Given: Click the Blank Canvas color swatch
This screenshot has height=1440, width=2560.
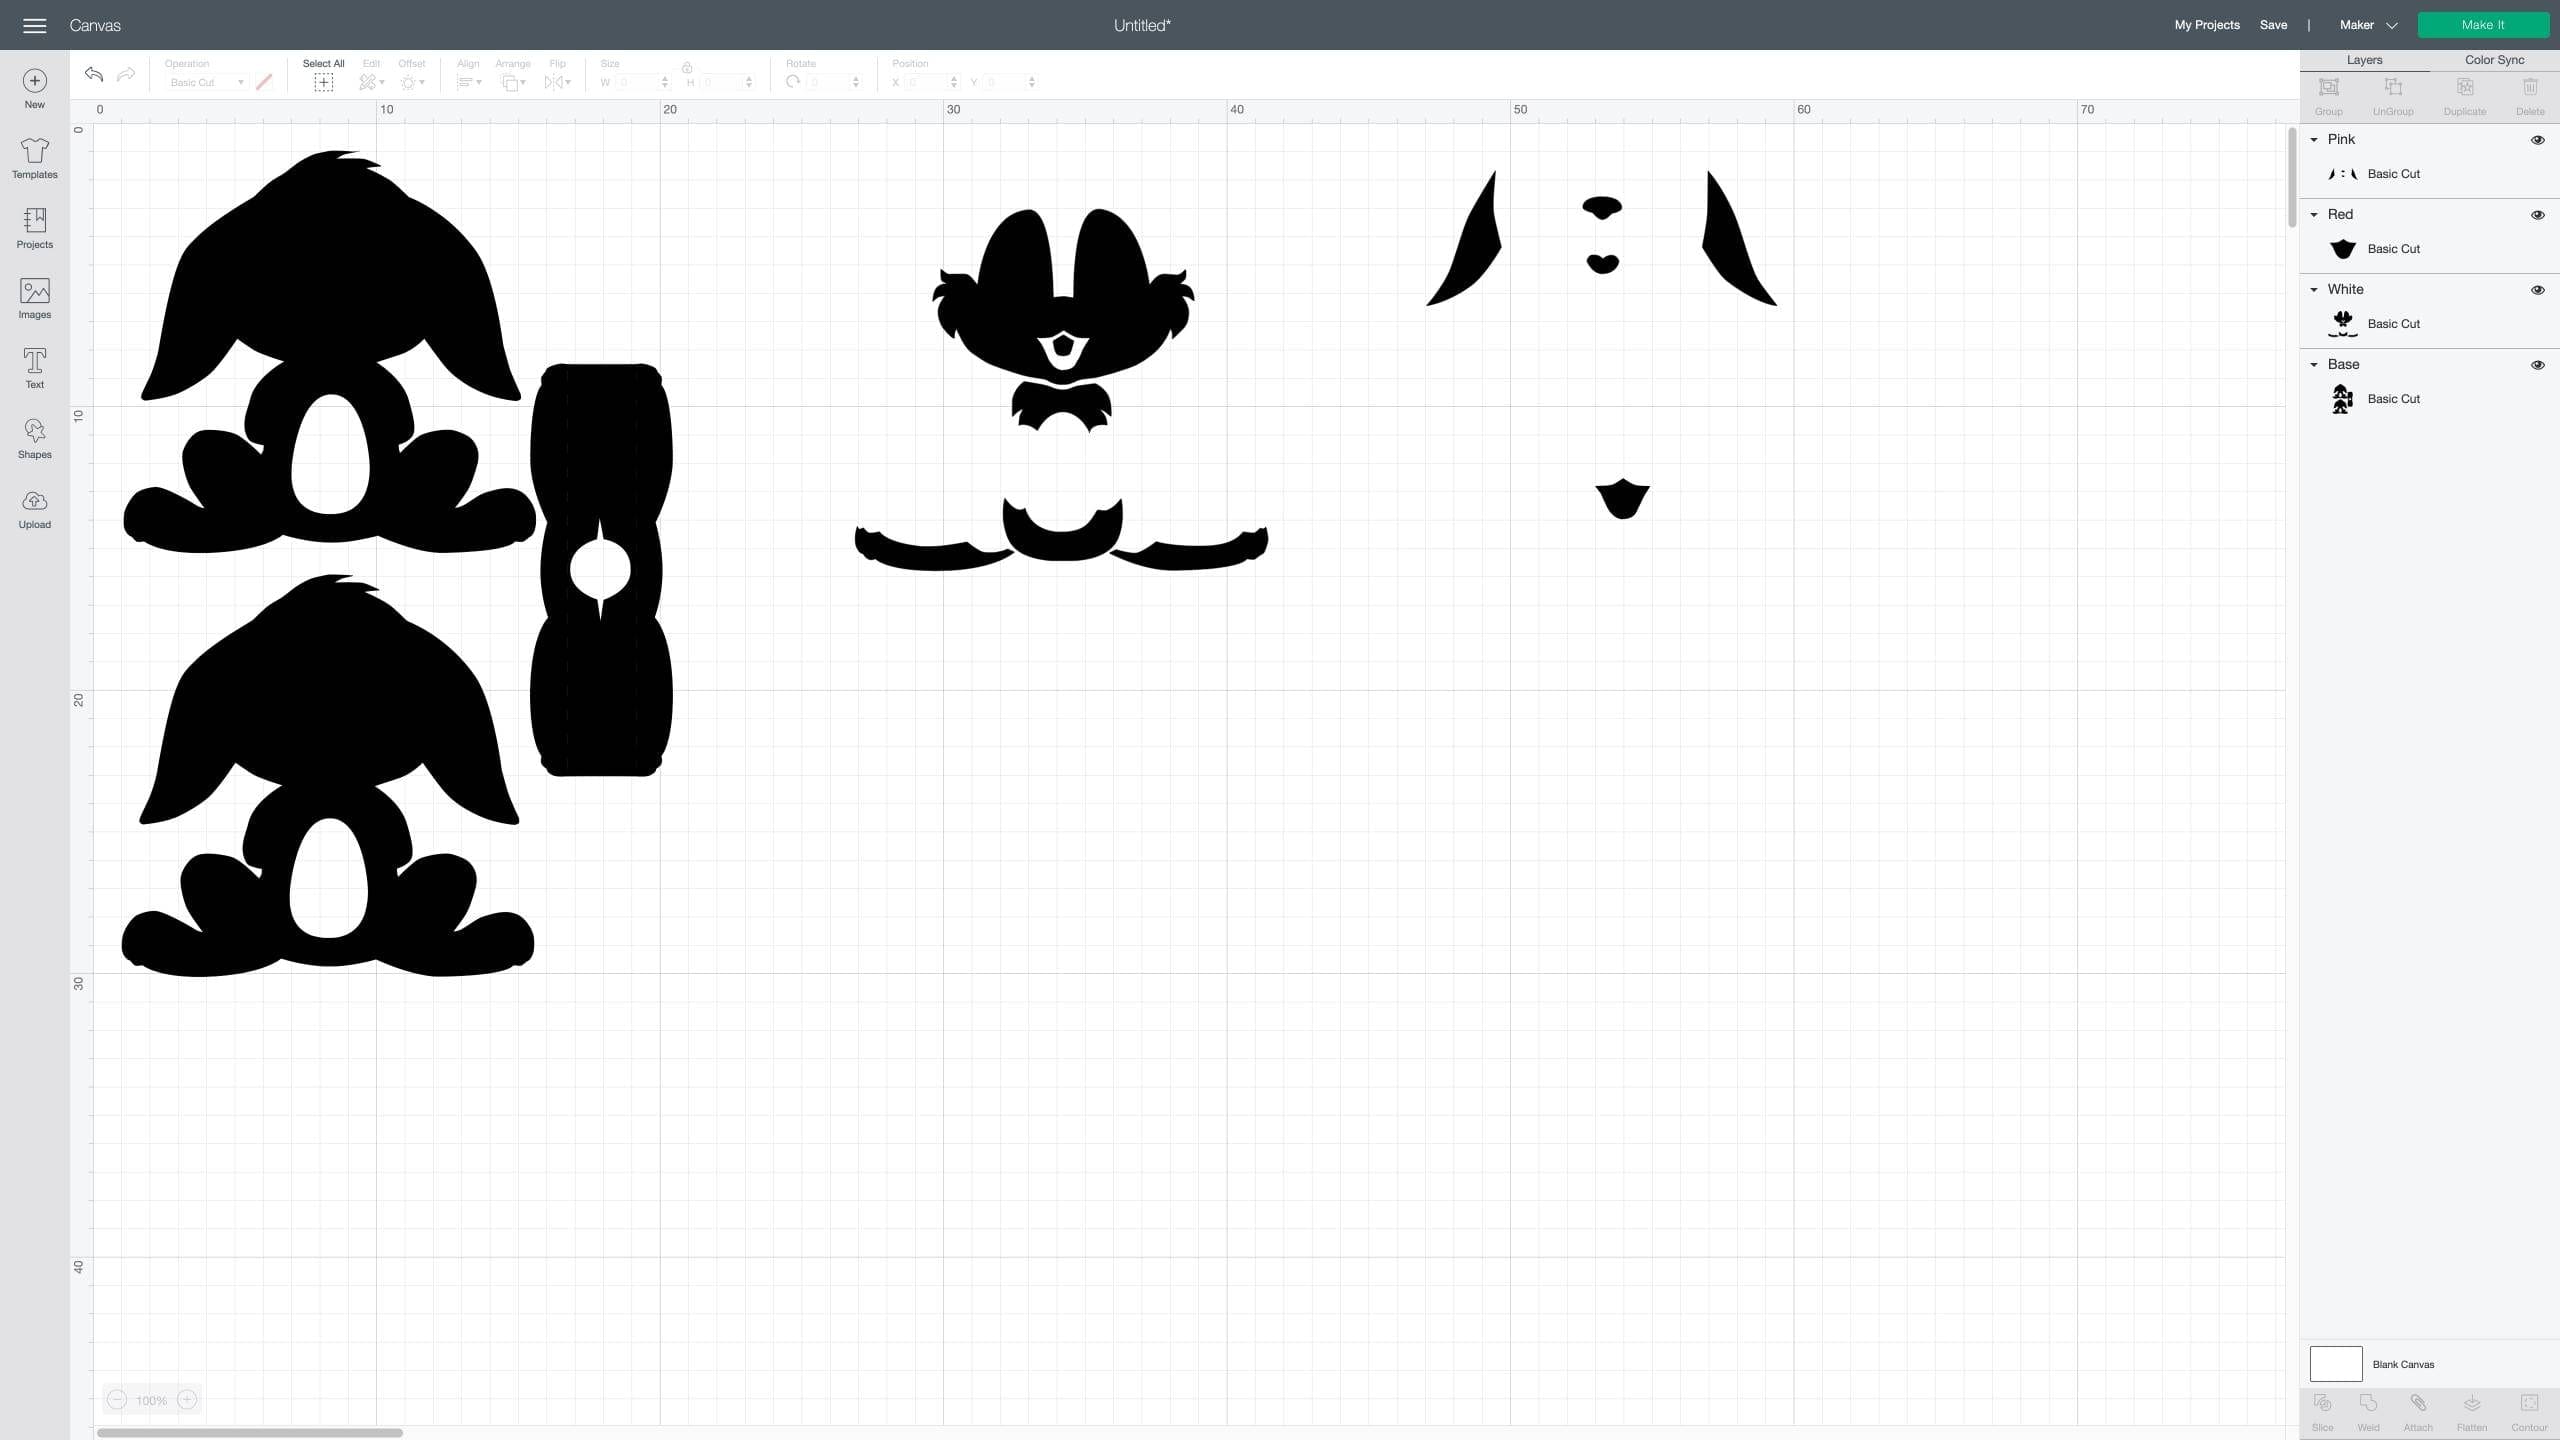Looking at the screenshot, I should [x=2336, y=1364].
